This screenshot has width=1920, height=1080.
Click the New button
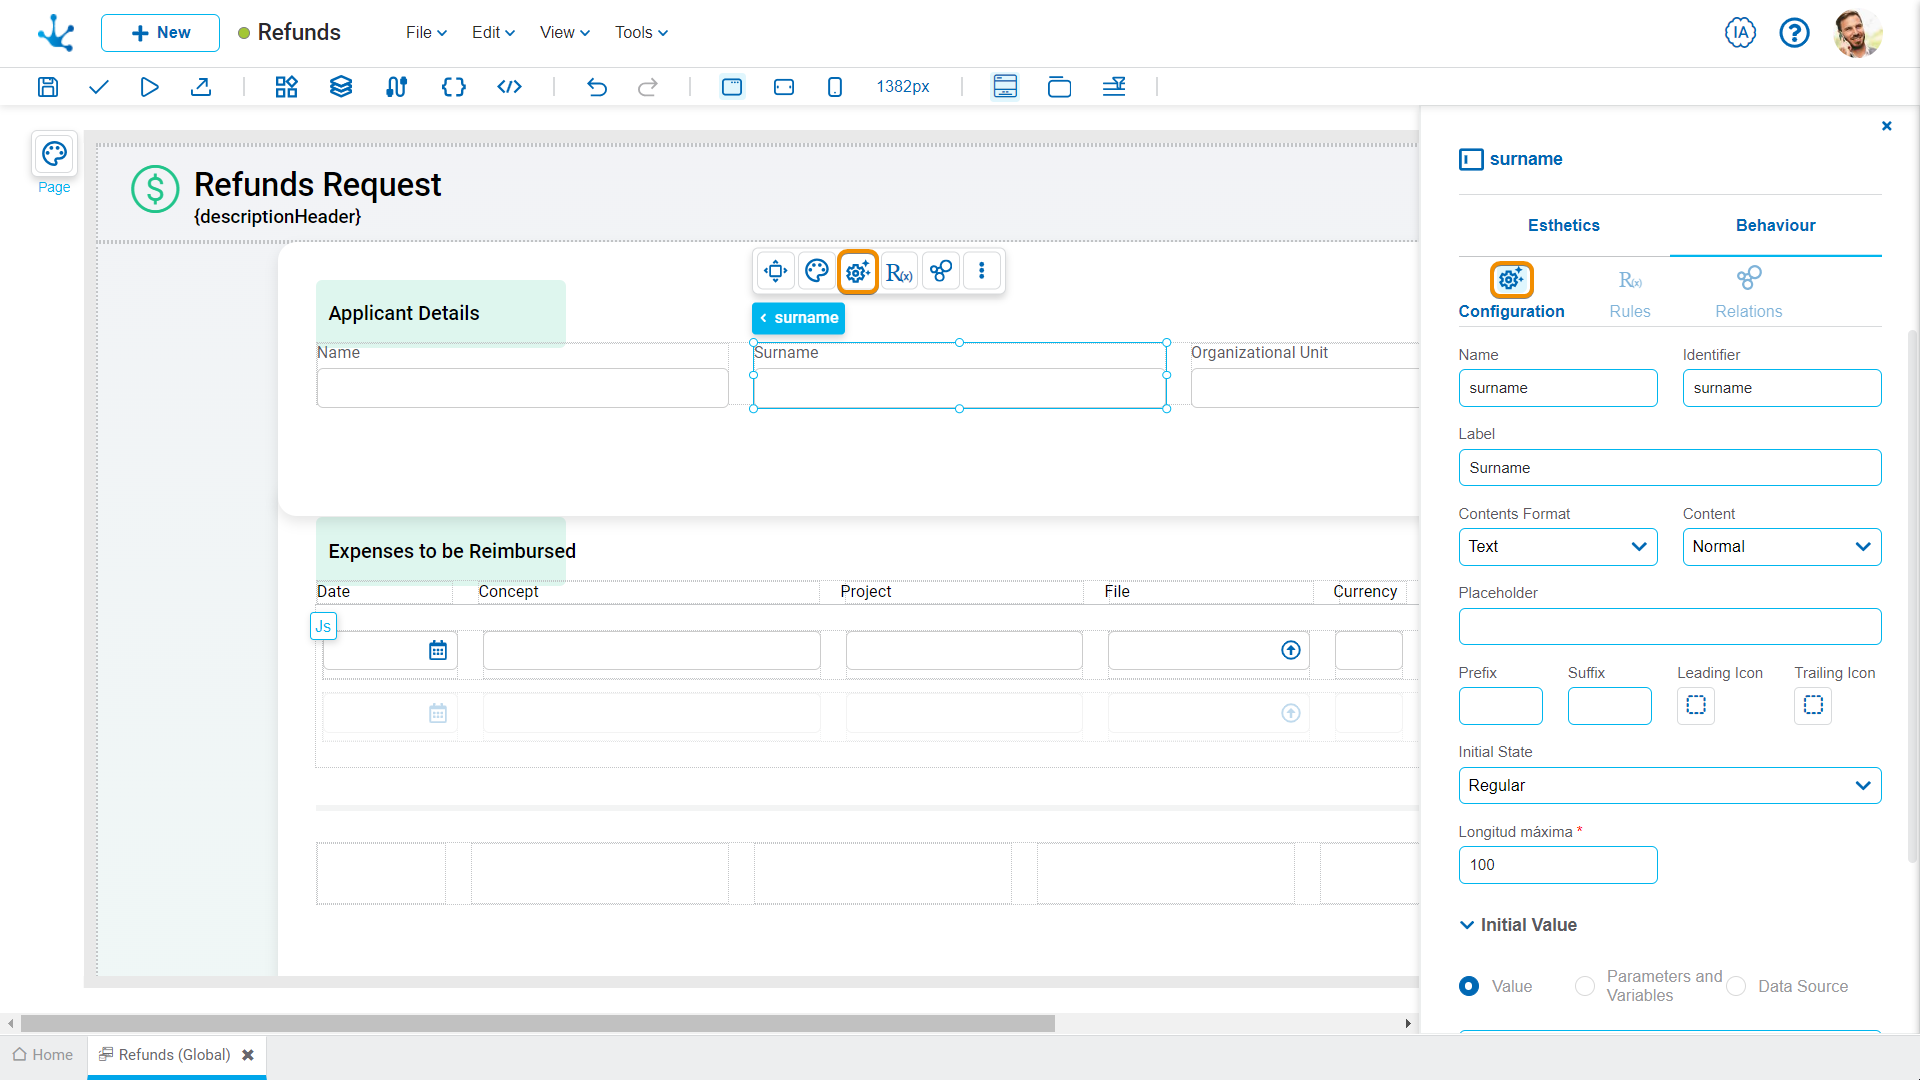pyautogui.click(x=160, y=33)
